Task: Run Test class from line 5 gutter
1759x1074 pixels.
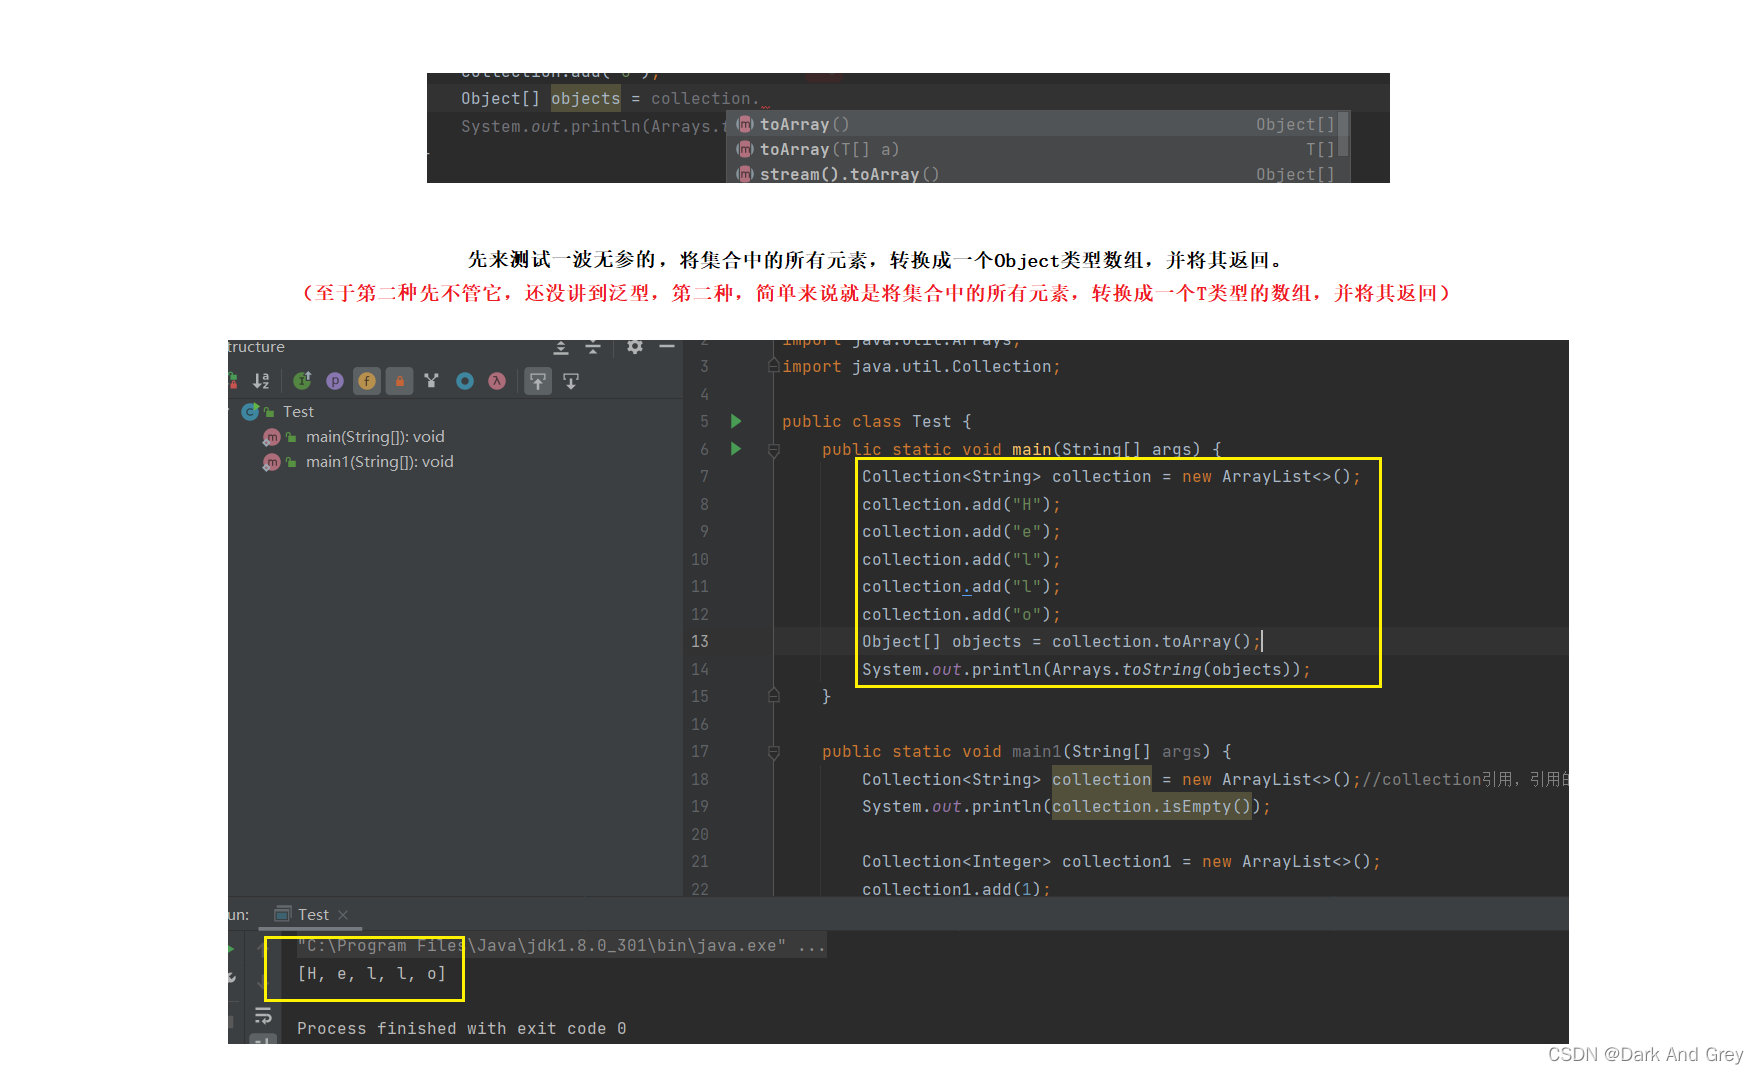Action: coord(736,421)
